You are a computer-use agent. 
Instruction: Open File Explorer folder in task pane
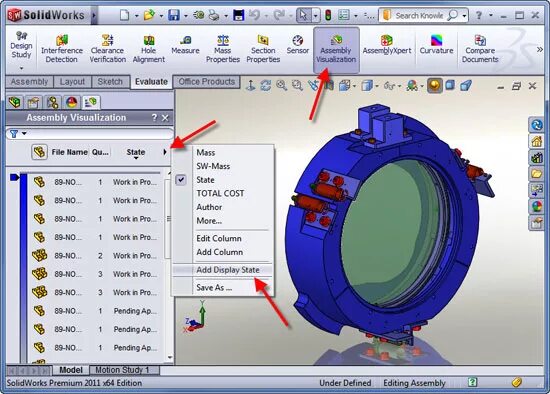537,174
